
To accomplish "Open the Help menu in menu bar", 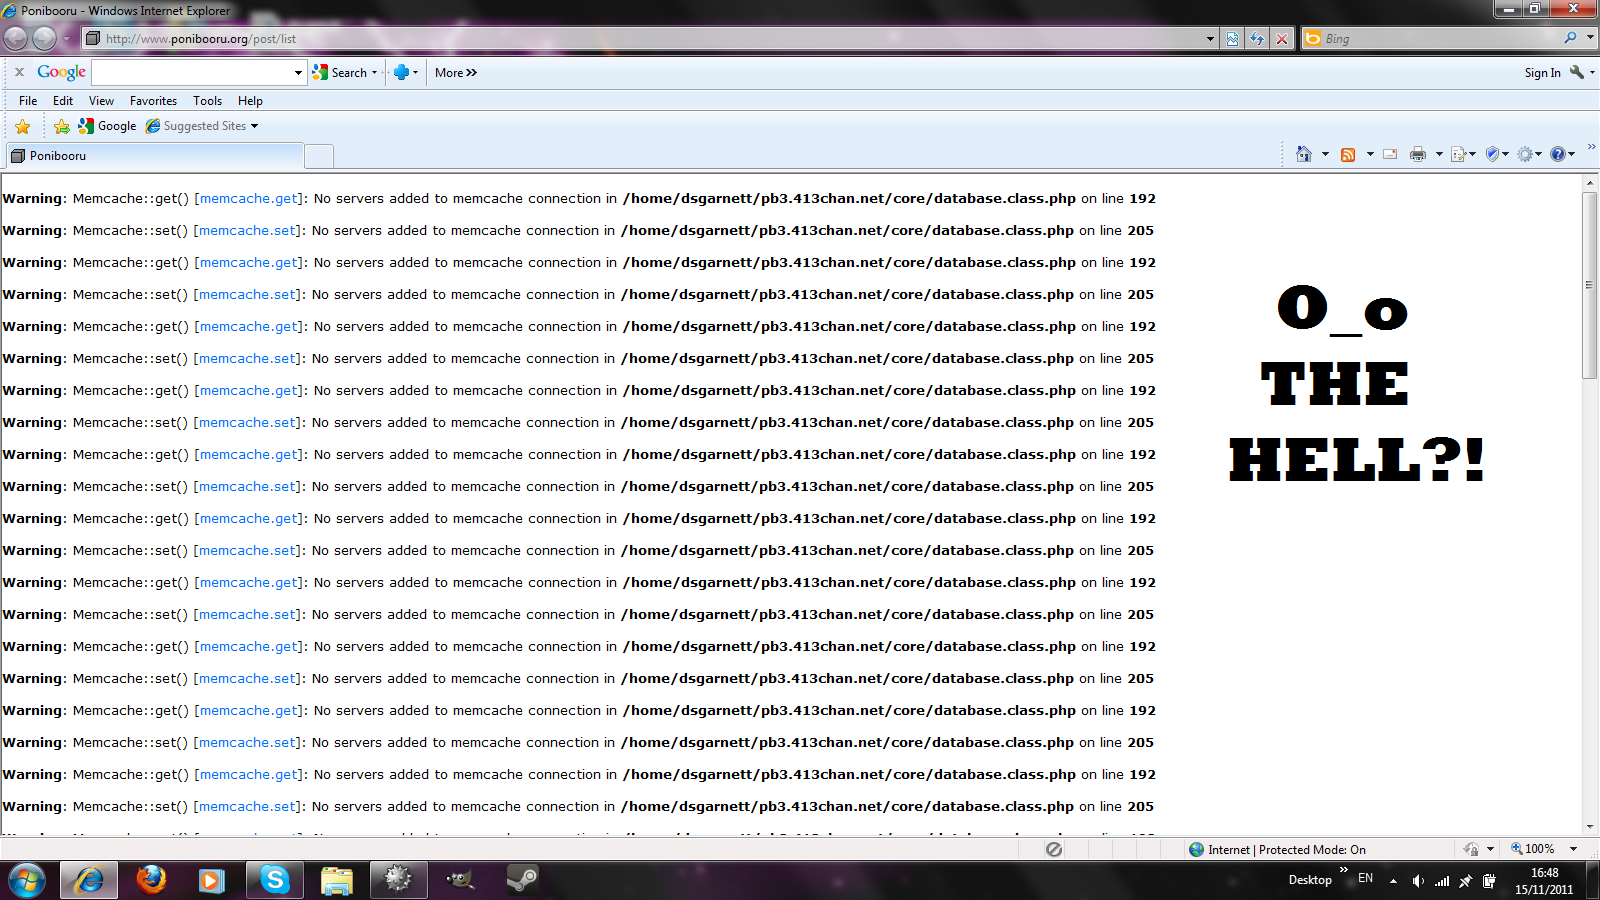I will 250,101.
